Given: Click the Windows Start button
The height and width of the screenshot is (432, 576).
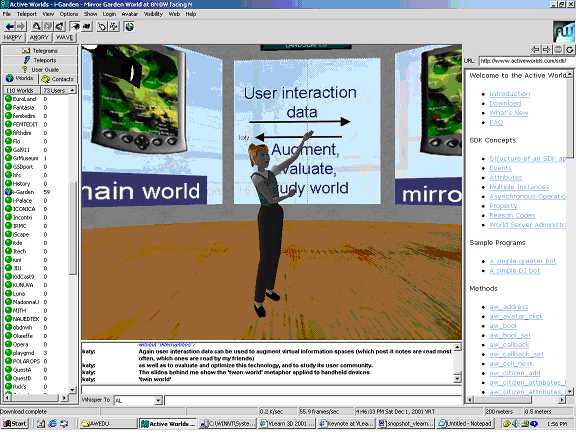Looking at the screenshot, I should click(x=14, y=424).
